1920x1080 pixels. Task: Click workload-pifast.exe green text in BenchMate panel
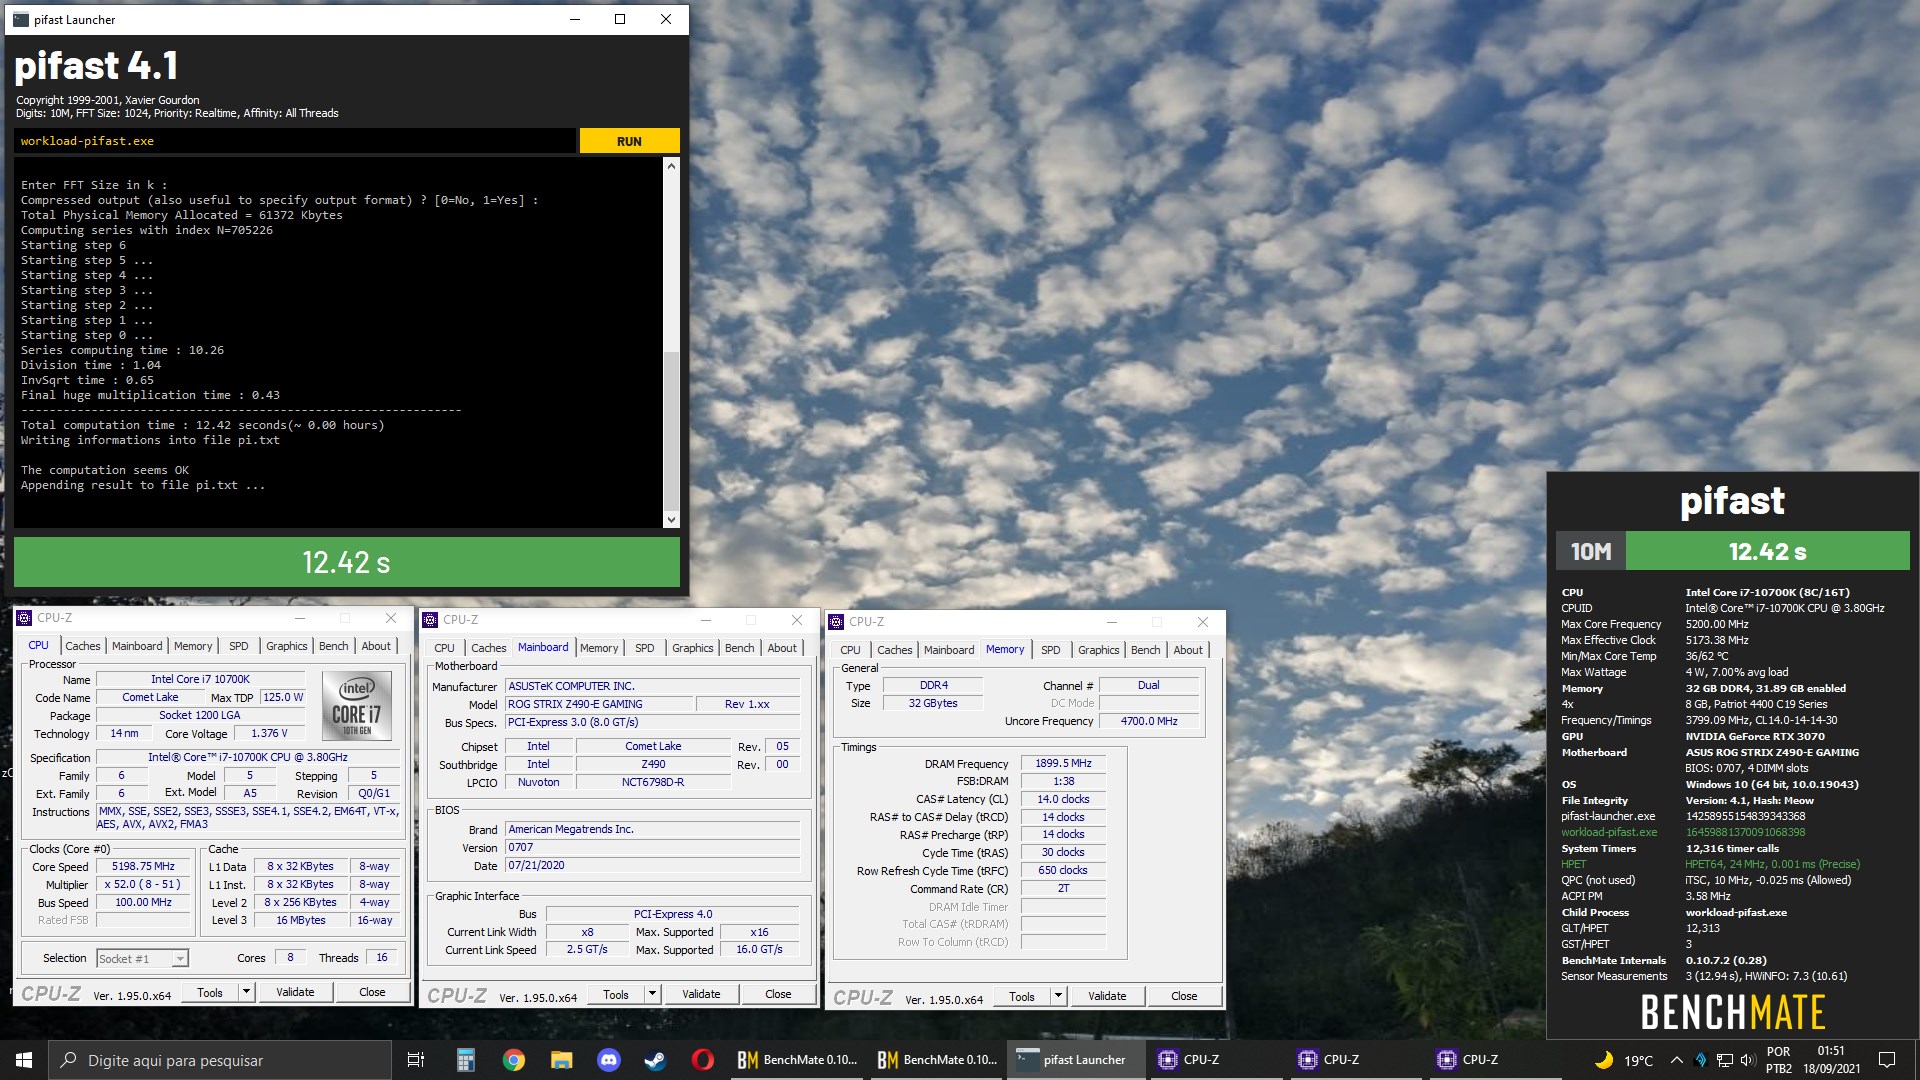(1609, 832)
